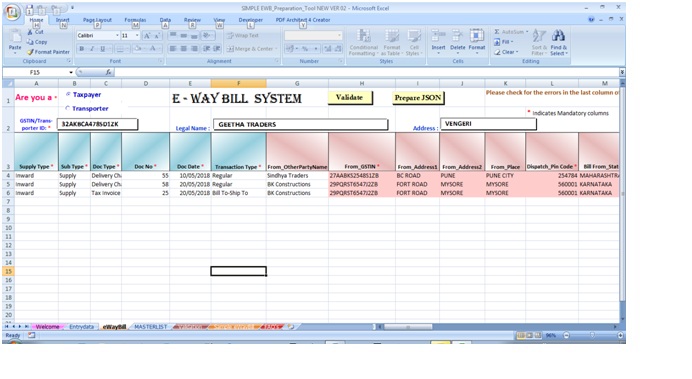
Task: Click the Prepare JSON button
Action: pos(418,98)
